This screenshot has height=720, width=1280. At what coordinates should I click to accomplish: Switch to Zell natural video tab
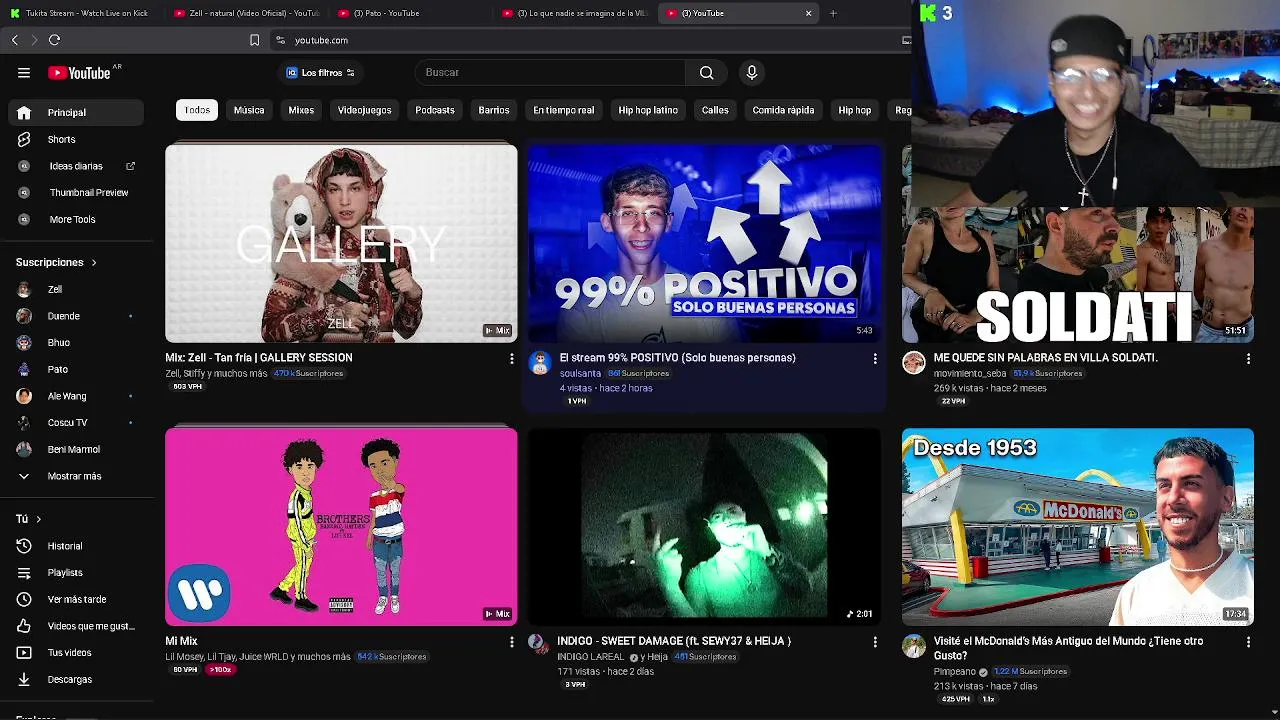click(245, 13)
